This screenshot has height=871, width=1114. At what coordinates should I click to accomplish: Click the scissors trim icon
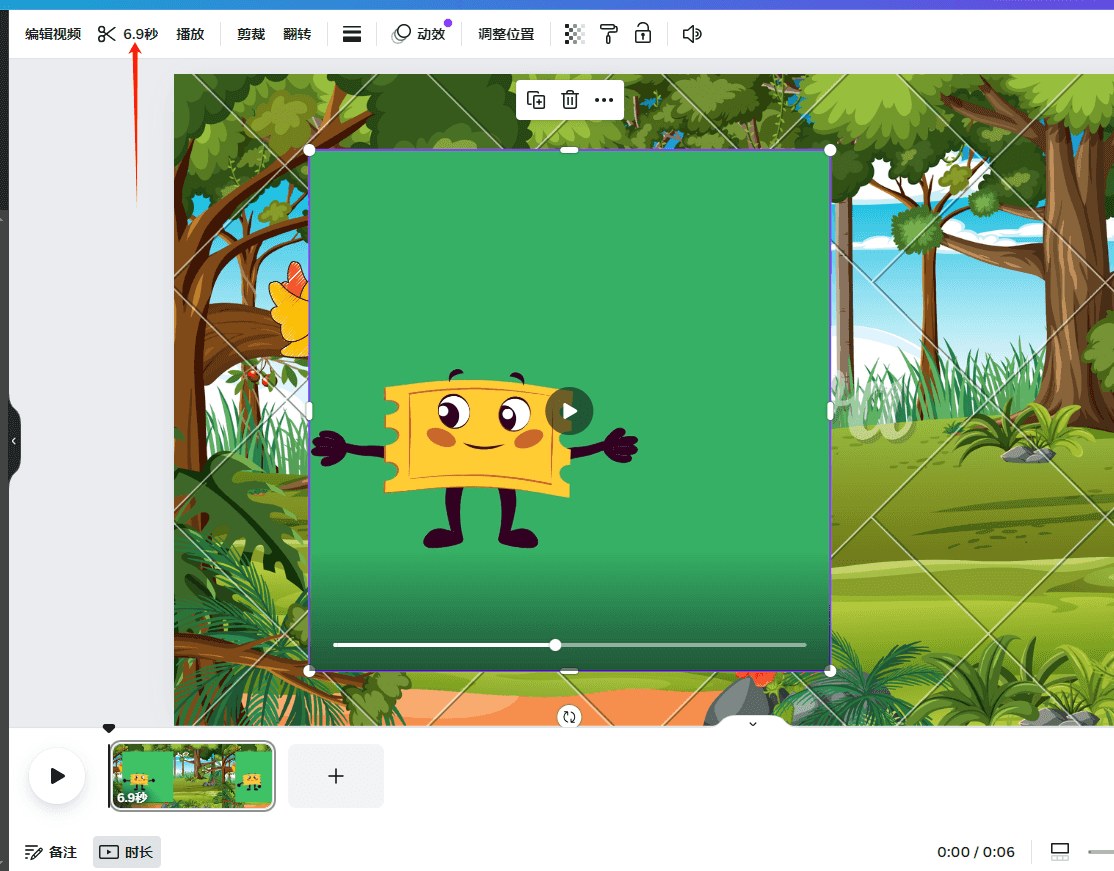tap(107, 34)
